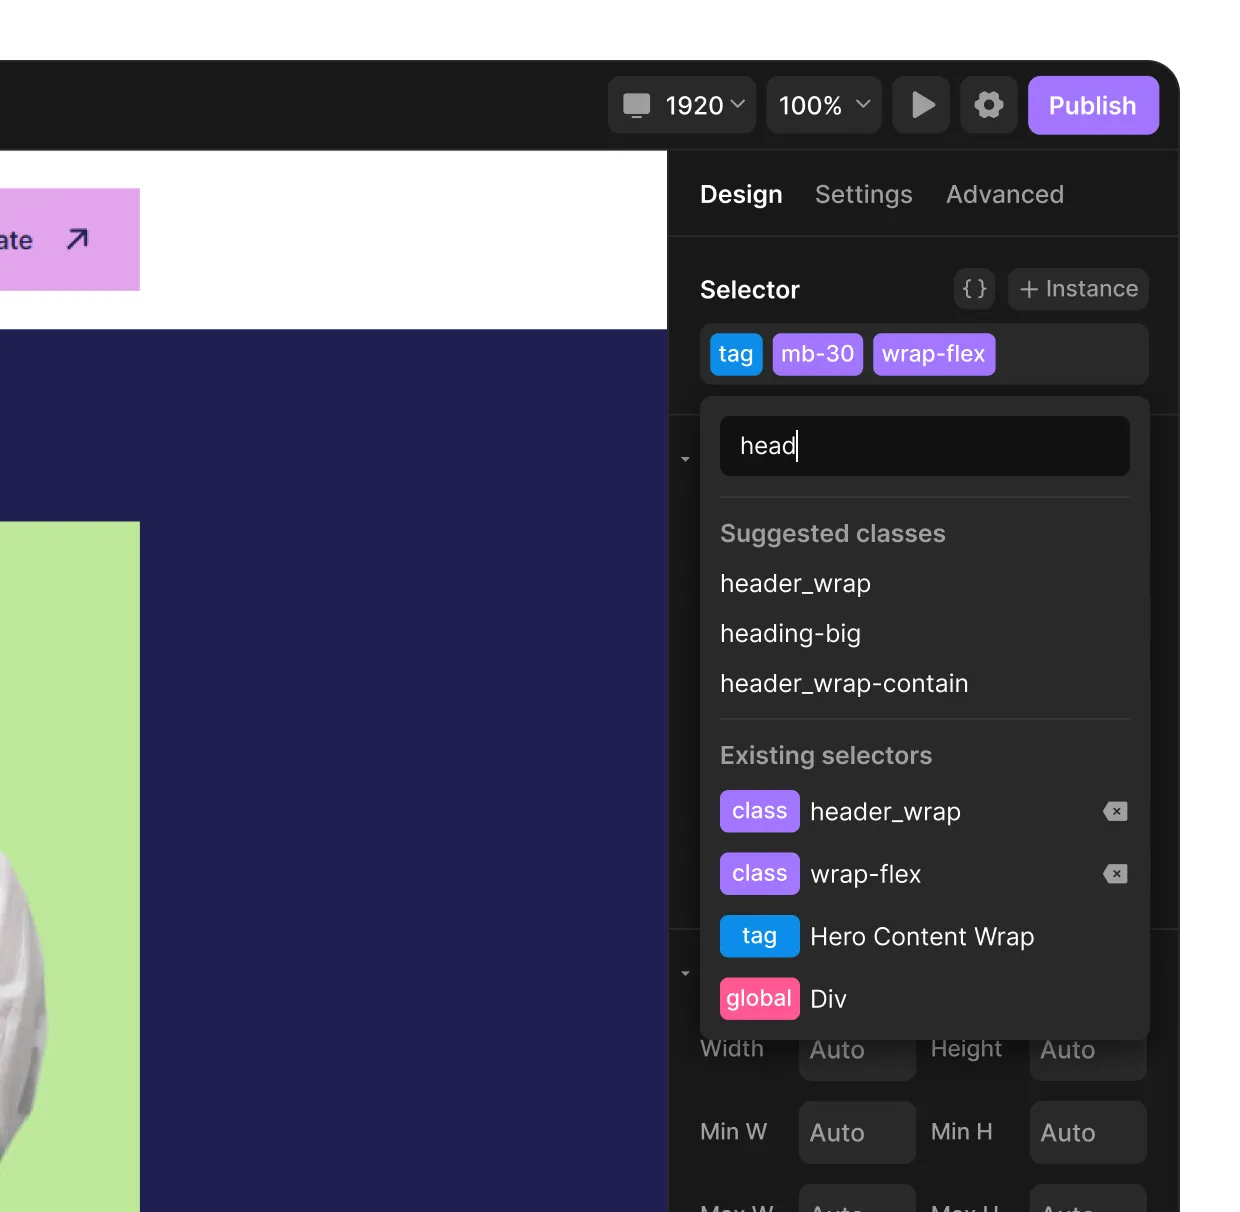Click the curly braces CSS icon
This screenshot has height=1212, width=1240.
coord(975,289)
